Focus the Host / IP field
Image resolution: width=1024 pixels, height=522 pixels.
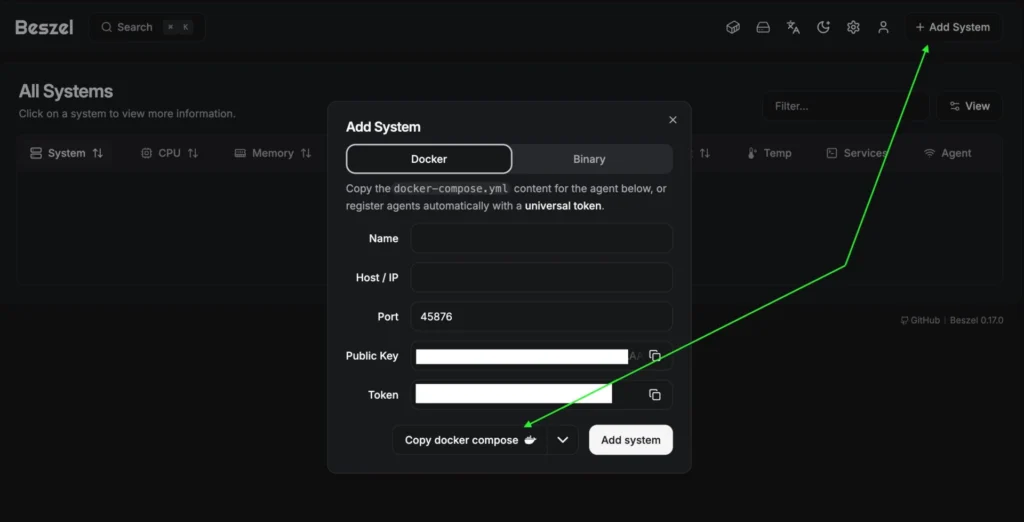pyautogui.click(x=541, y=278)
